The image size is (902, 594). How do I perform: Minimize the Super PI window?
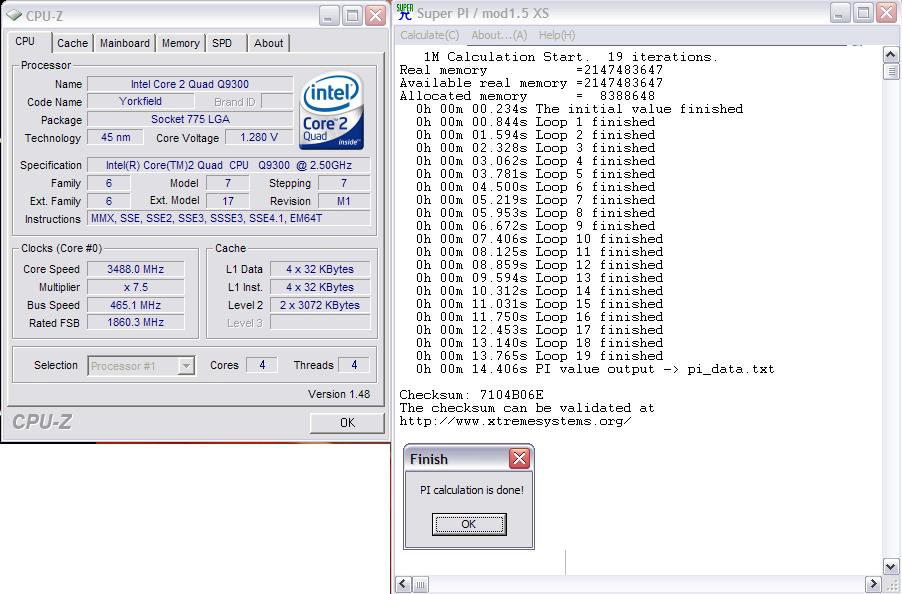point(839,13)
